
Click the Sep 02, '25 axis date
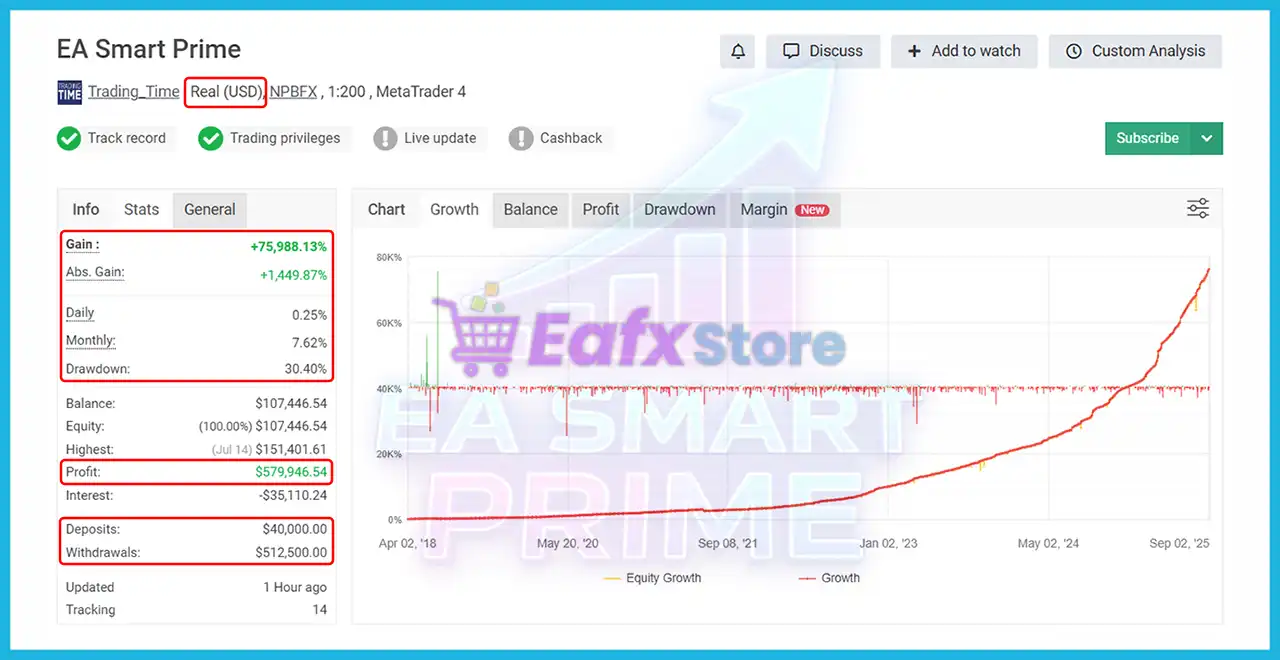(1180, 544)
